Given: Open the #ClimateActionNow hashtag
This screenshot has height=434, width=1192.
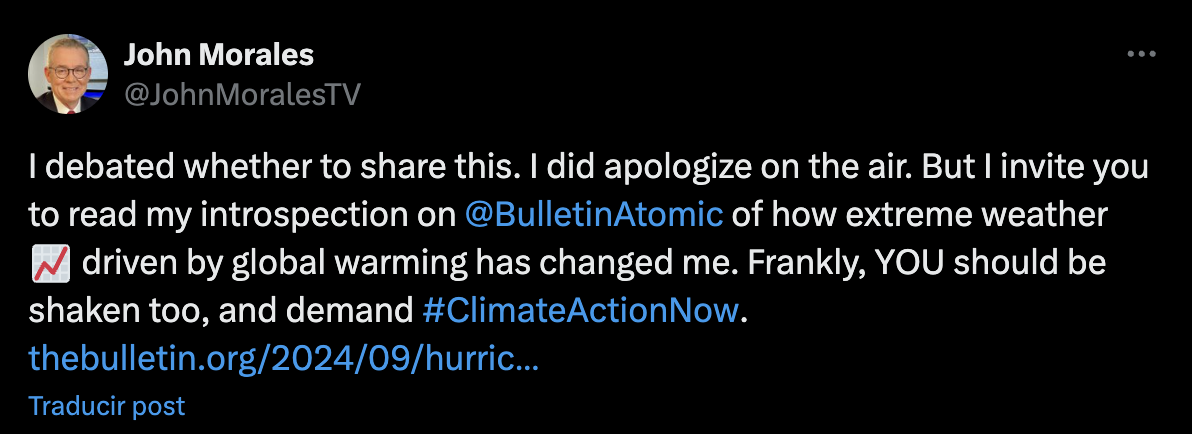Looking at the screenshot, I should (581, 310).
